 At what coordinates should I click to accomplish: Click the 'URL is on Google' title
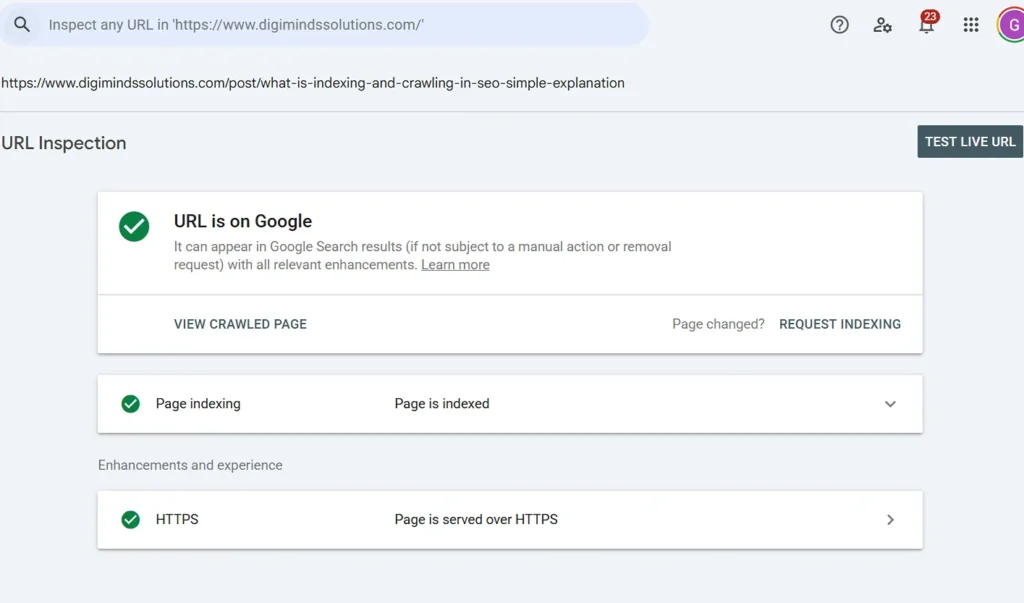pyautogui.click(x=243, y=221)
